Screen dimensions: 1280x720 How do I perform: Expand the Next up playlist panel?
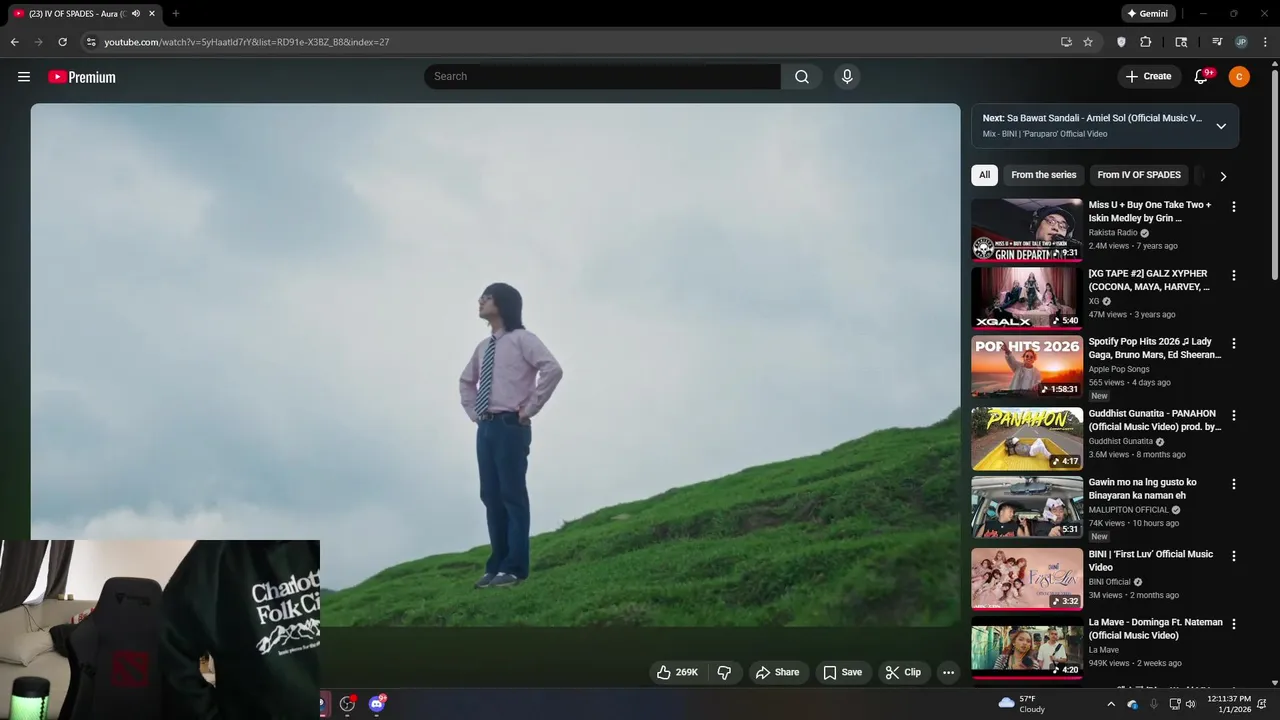(x=1221, y=126)
